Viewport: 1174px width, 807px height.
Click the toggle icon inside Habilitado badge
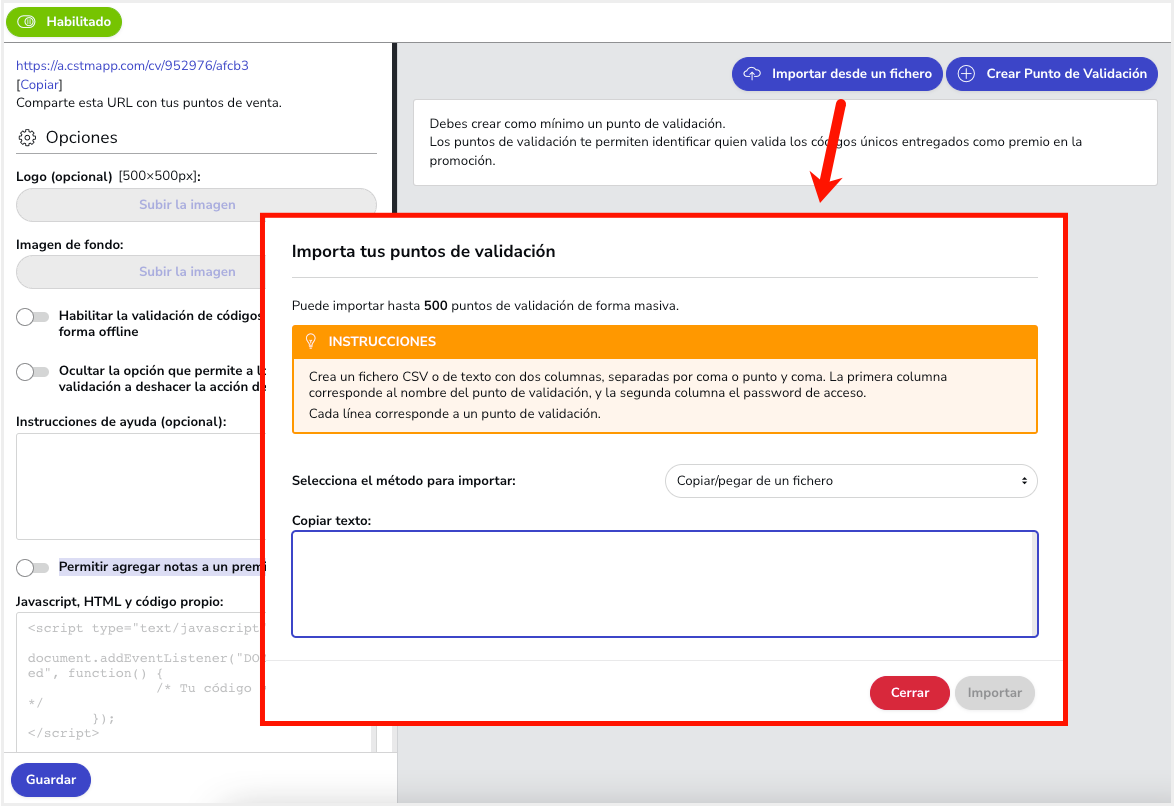[26, 22]
